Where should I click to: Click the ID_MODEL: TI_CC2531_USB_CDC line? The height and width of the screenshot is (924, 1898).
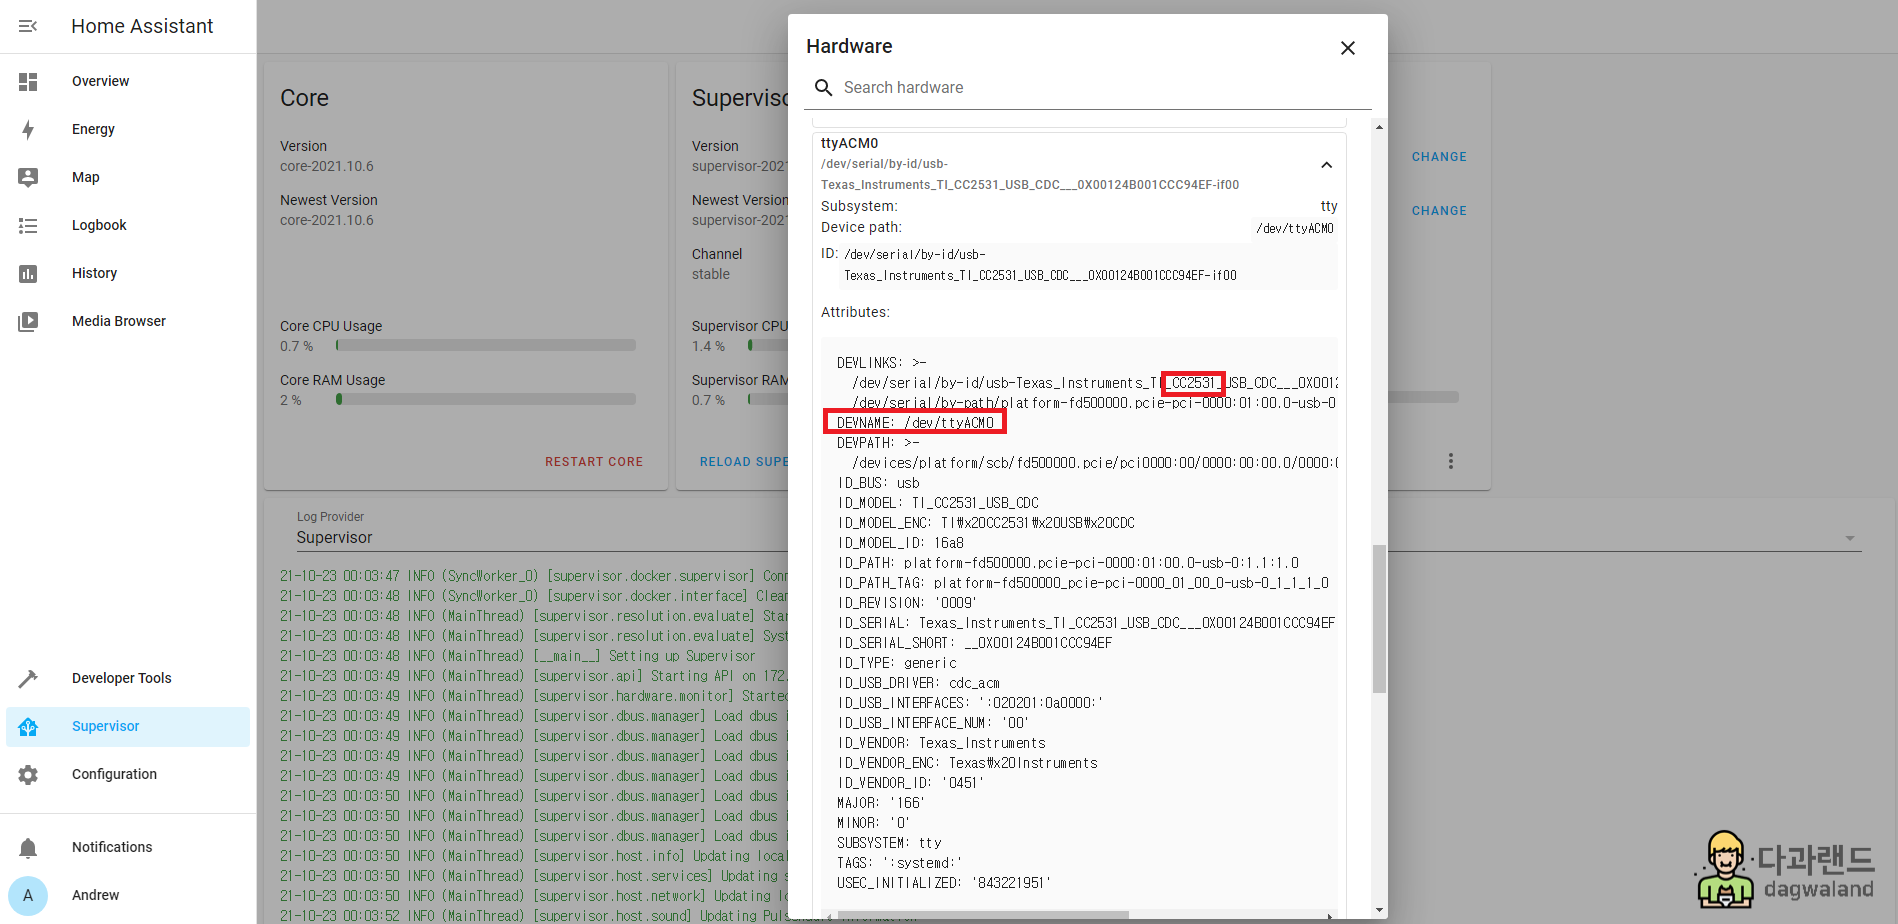[938, 503]
